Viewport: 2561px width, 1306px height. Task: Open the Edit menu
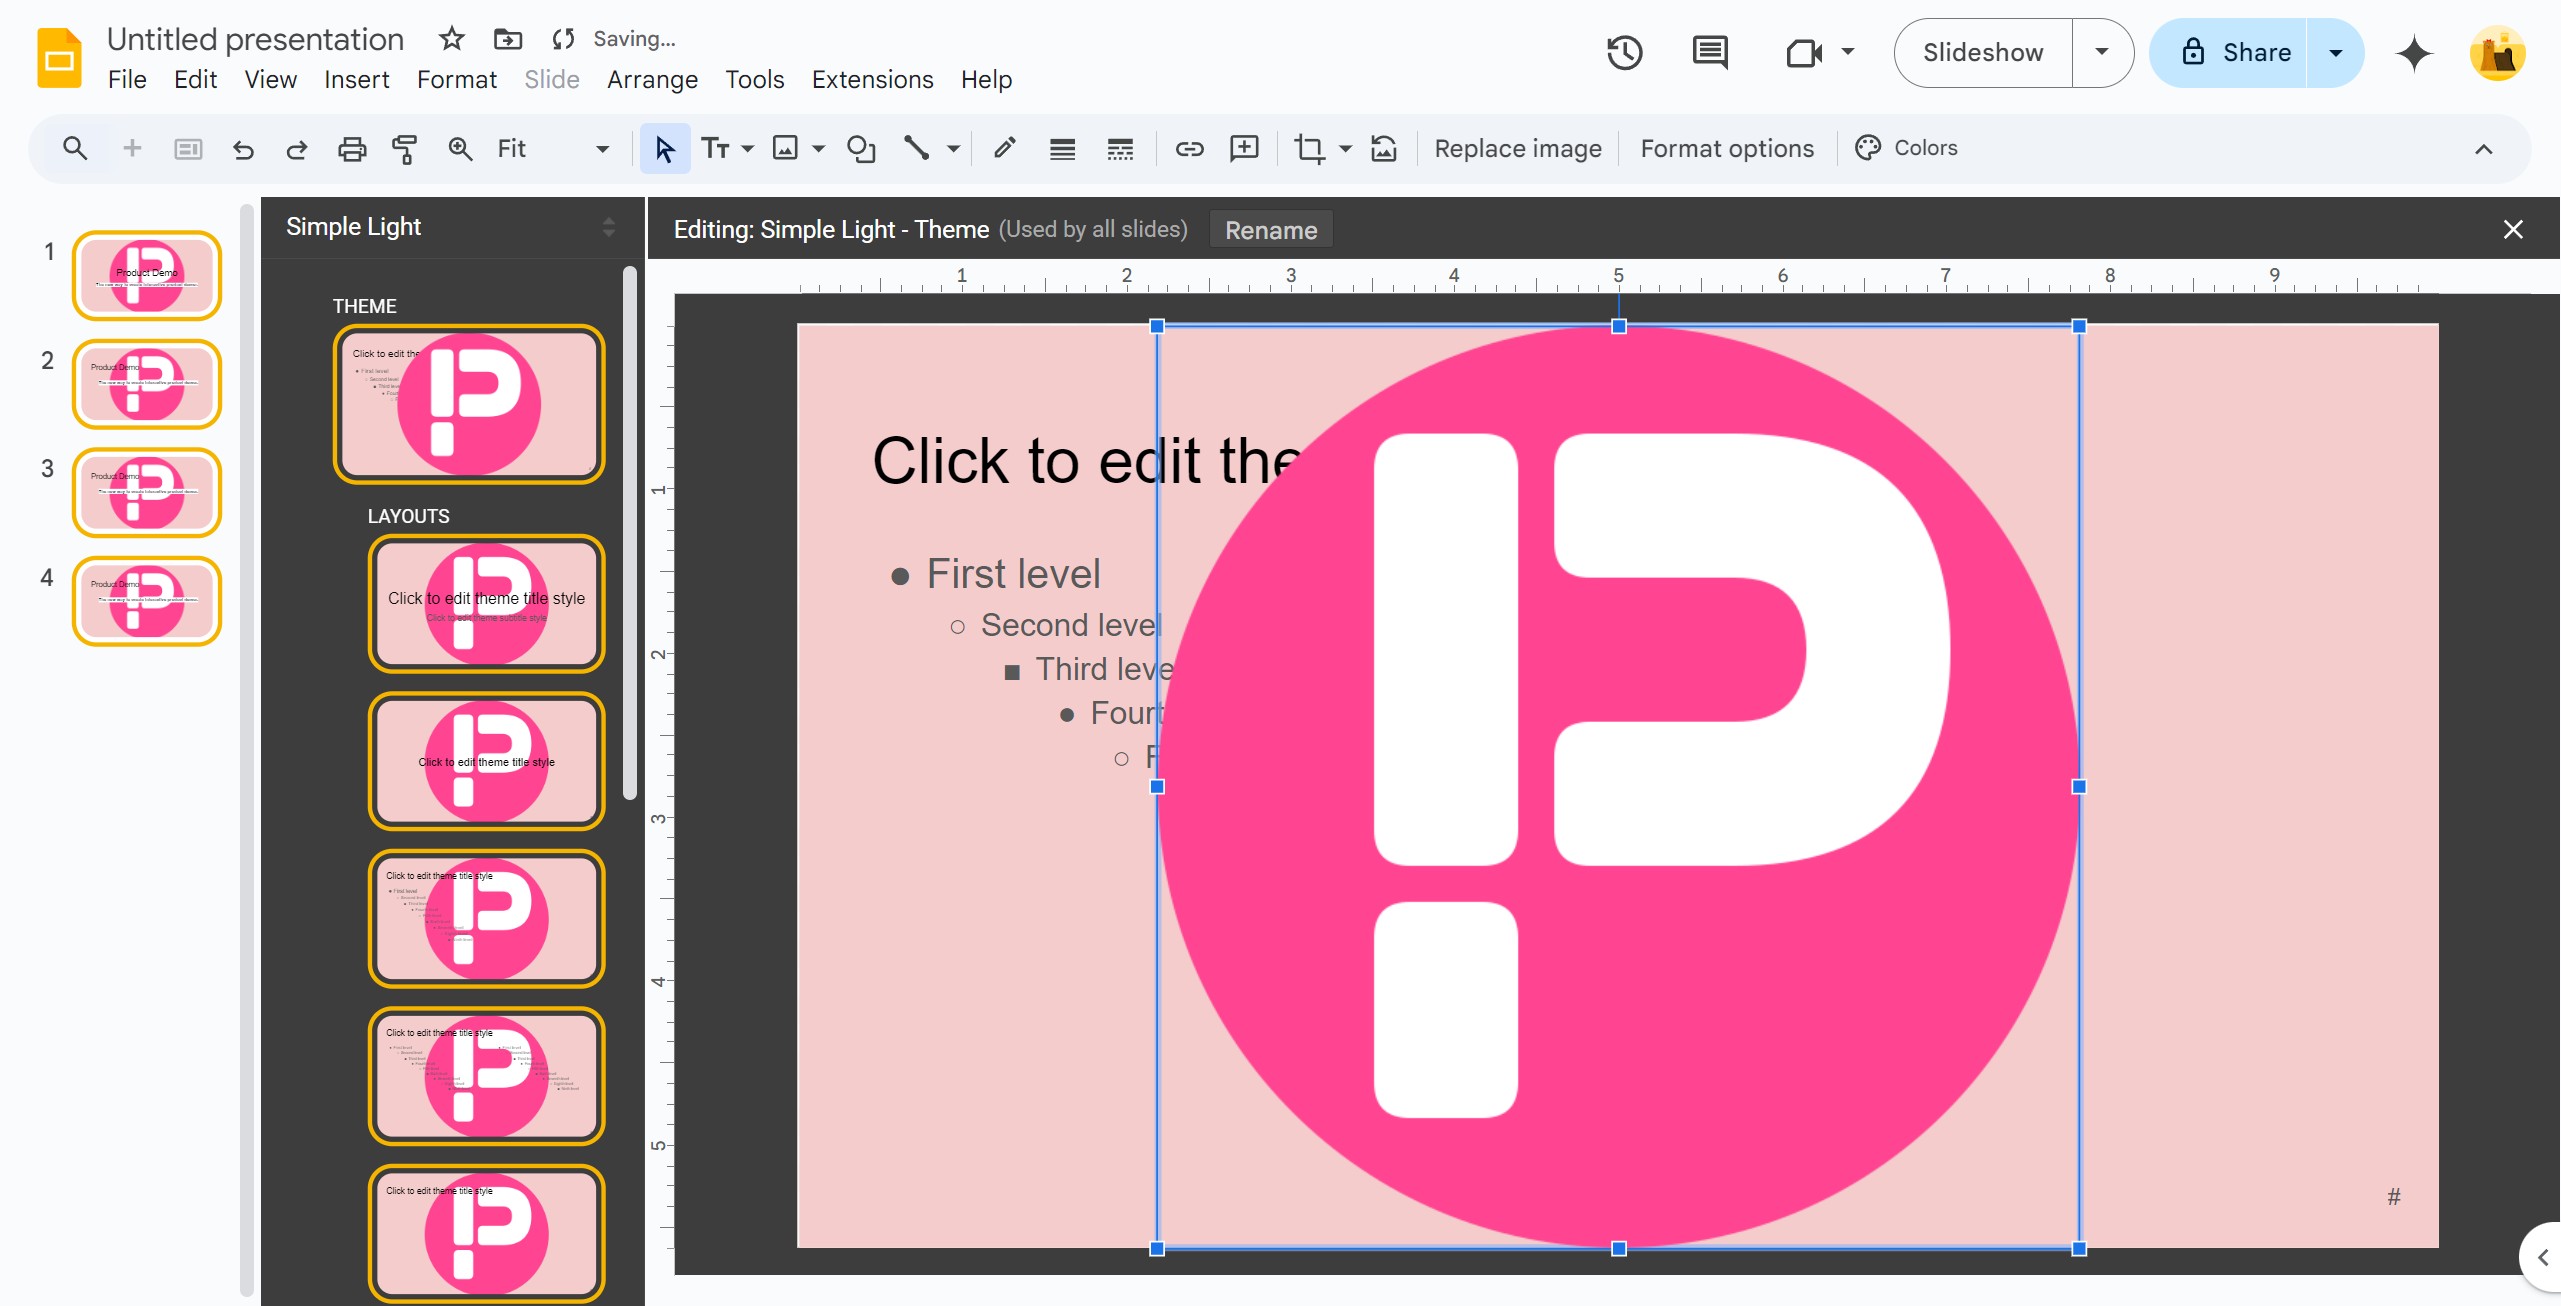click(195, 80)
